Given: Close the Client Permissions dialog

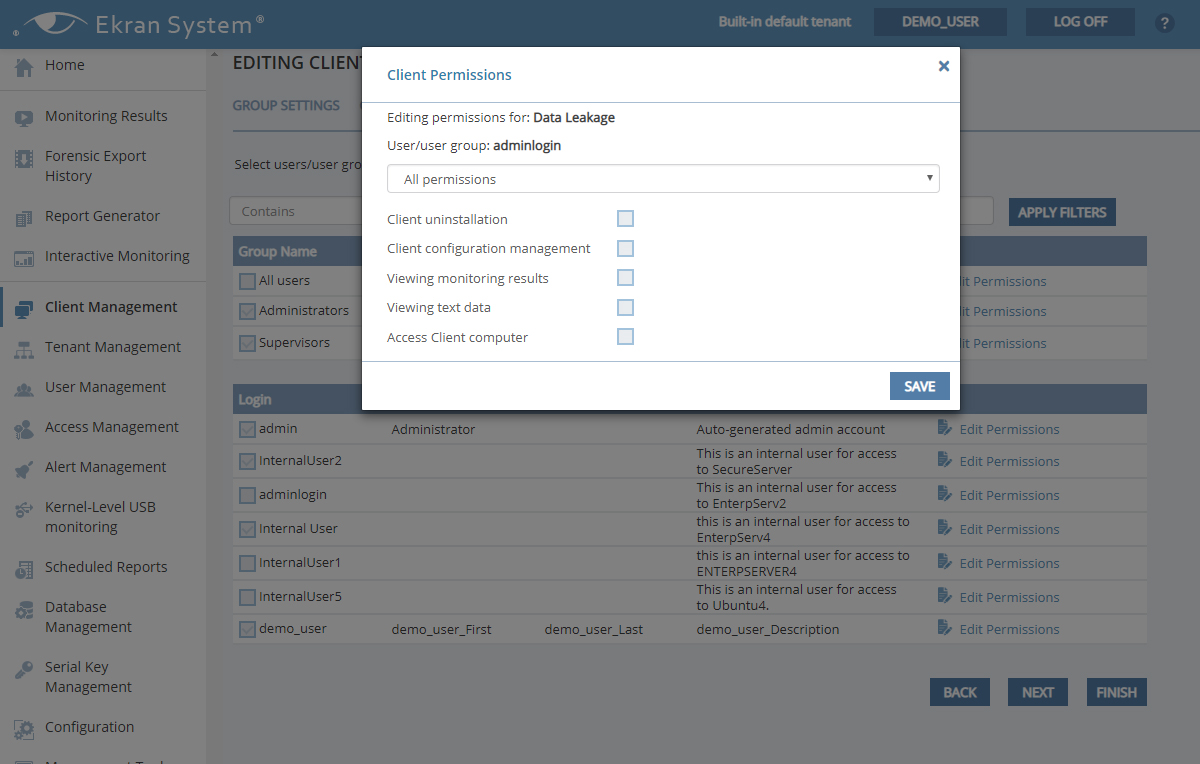Looking at the screenshot, I should point(943,66).
